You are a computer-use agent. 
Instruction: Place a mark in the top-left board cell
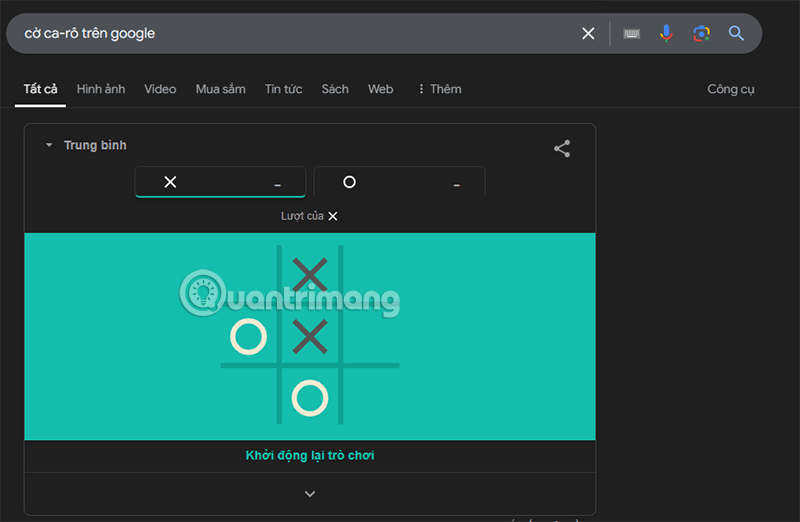[248, 275]
